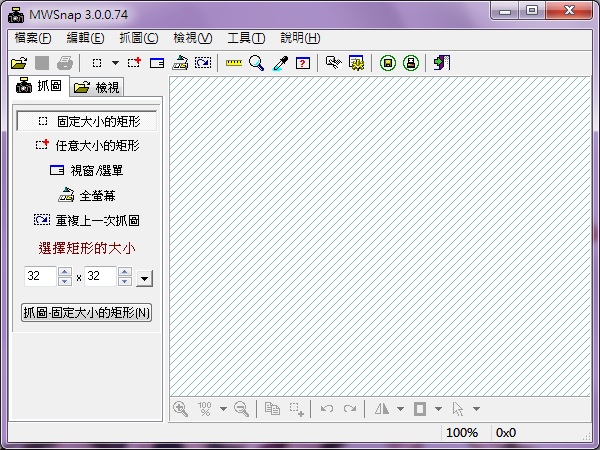Click the zoom in magnifier icon
This screenshot has height=450, width=600.
[180, 409]
